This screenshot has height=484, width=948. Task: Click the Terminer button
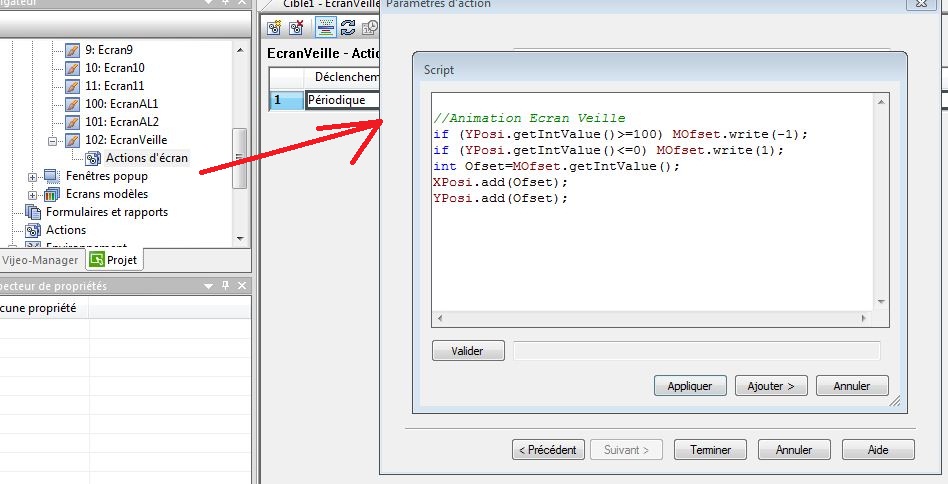click(710, 450)
